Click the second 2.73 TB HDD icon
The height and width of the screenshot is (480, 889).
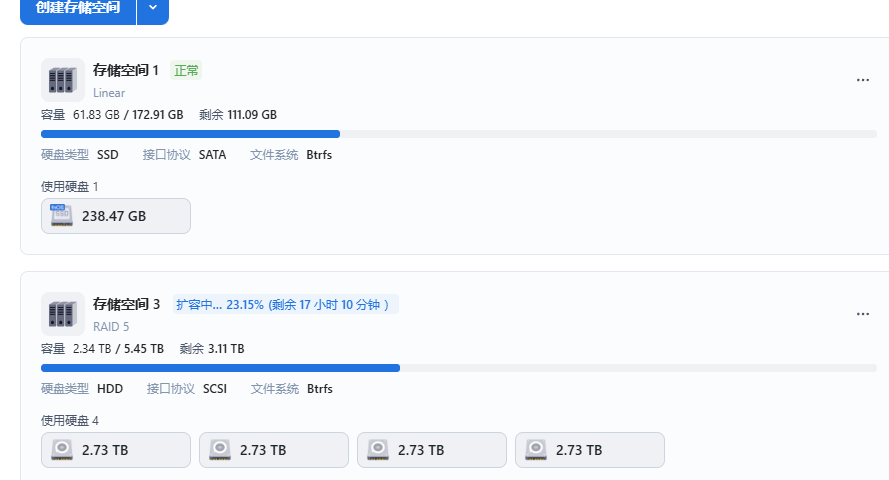click(220, 450)
